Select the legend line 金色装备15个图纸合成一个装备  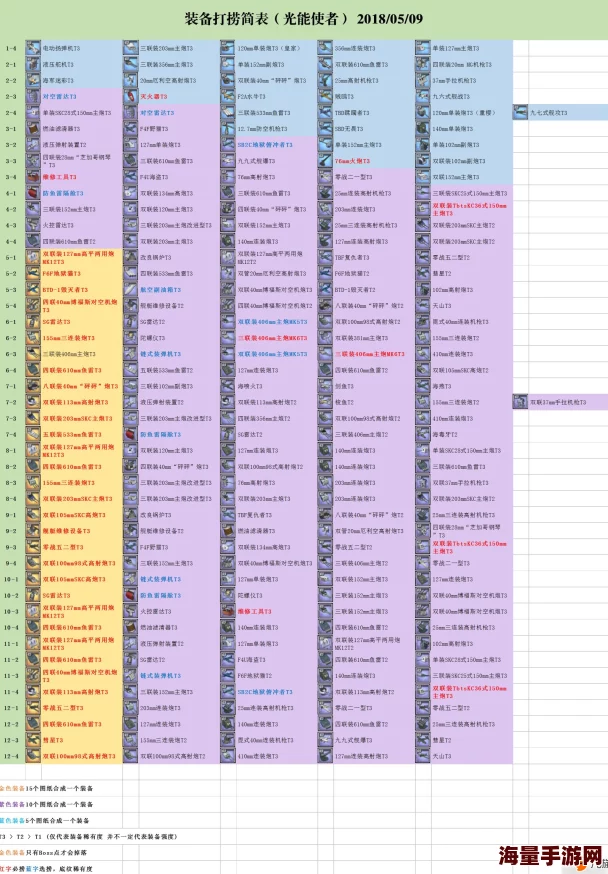47,788
